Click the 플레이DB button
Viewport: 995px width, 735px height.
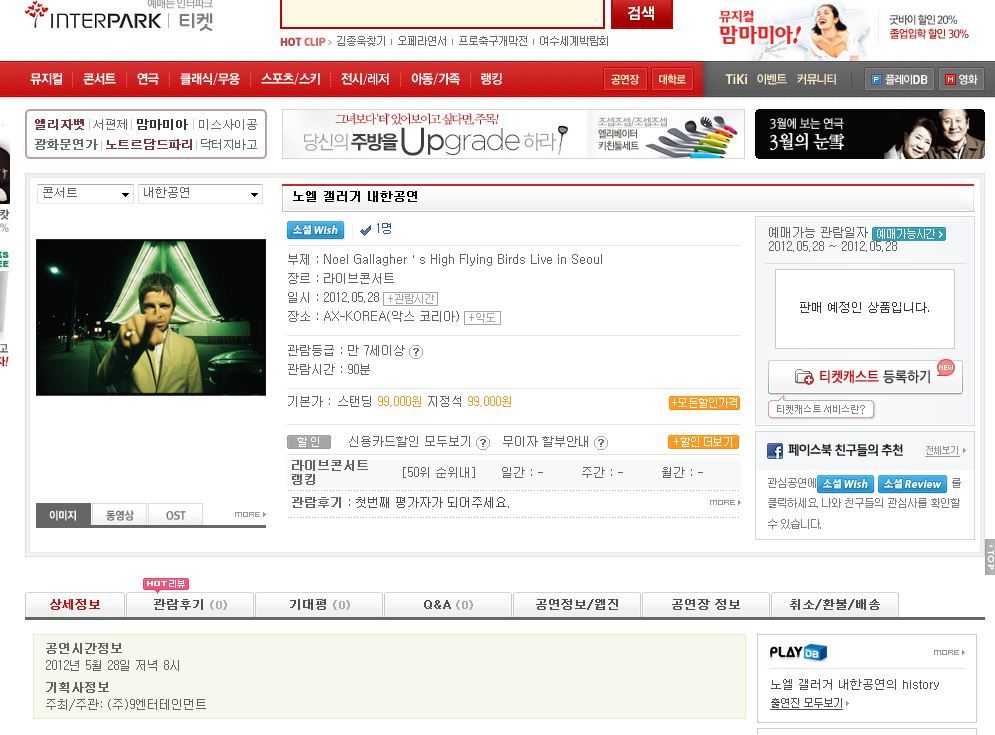pyautogui.click(x=899, y=79)
